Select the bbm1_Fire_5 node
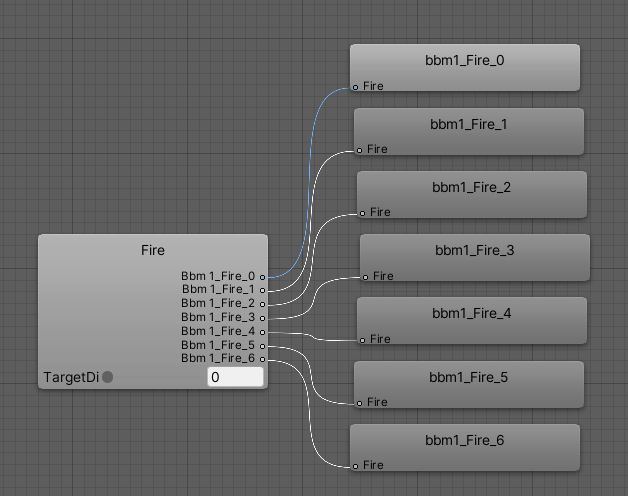This screenshot has height=496, width=628. (469, 377)
